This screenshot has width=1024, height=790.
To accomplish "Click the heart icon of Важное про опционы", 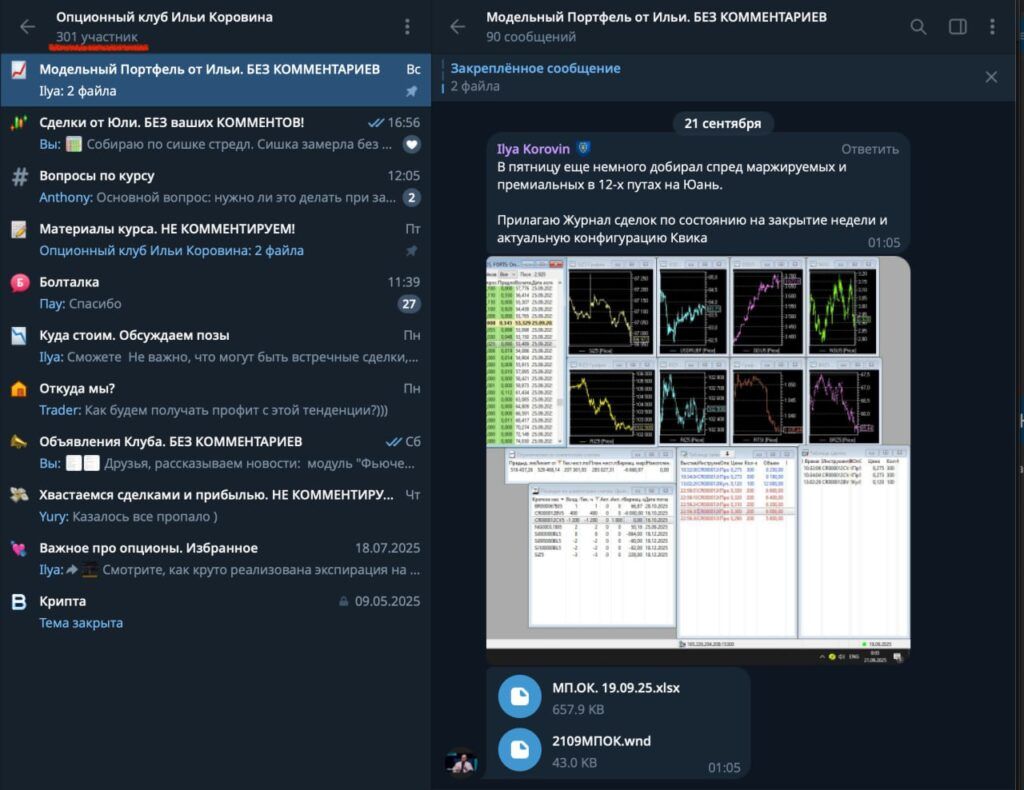I will [x=19, y=548].
